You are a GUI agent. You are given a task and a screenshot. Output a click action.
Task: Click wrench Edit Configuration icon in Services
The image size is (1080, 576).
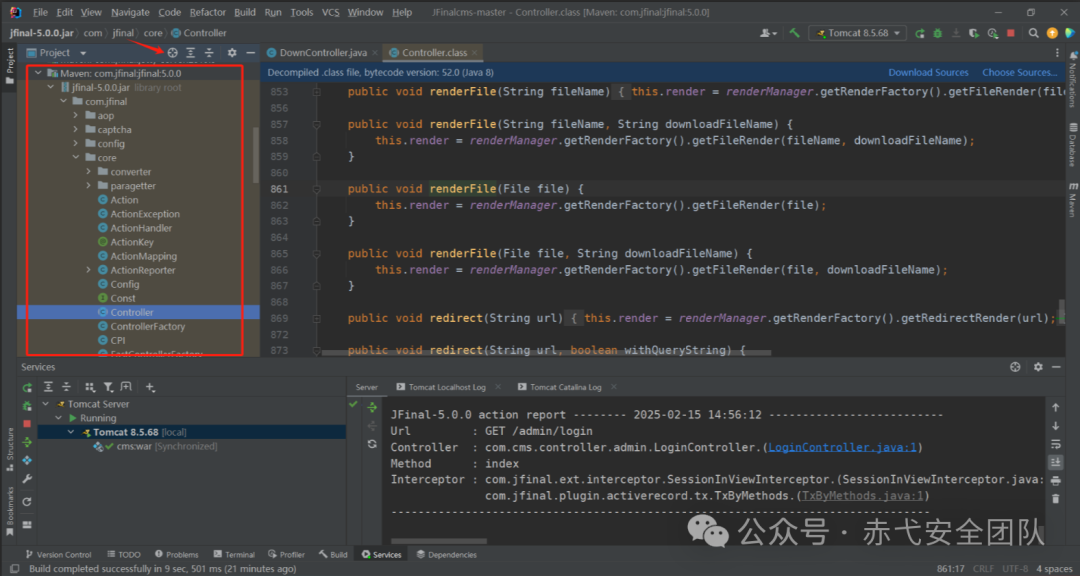[27, 479]
